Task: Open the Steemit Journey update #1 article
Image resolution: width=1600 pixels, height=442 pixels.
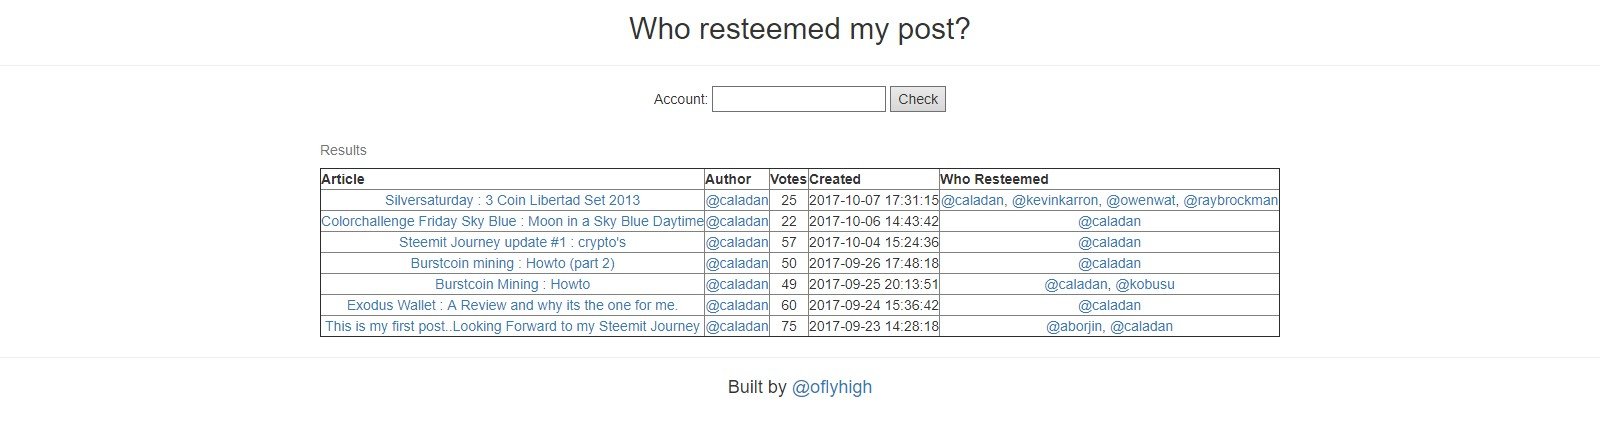Action: [x=512, y=242]
